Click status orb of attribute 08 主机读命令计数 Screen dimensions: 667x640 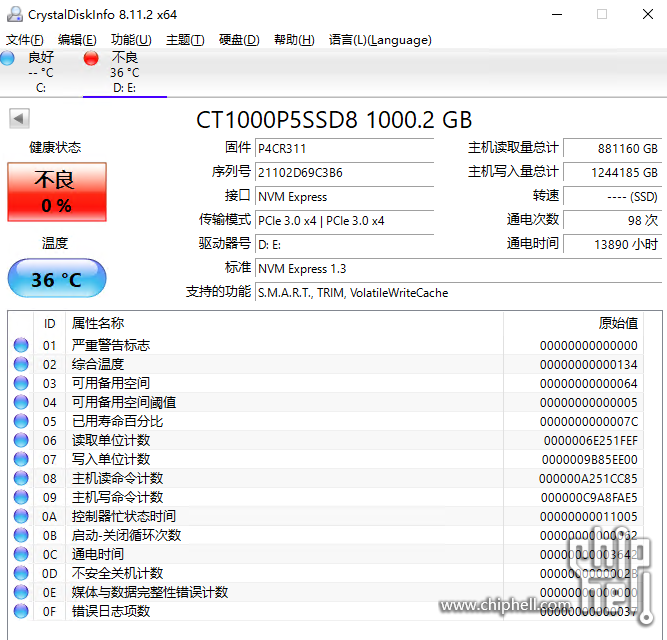click(x=21, y=478)
